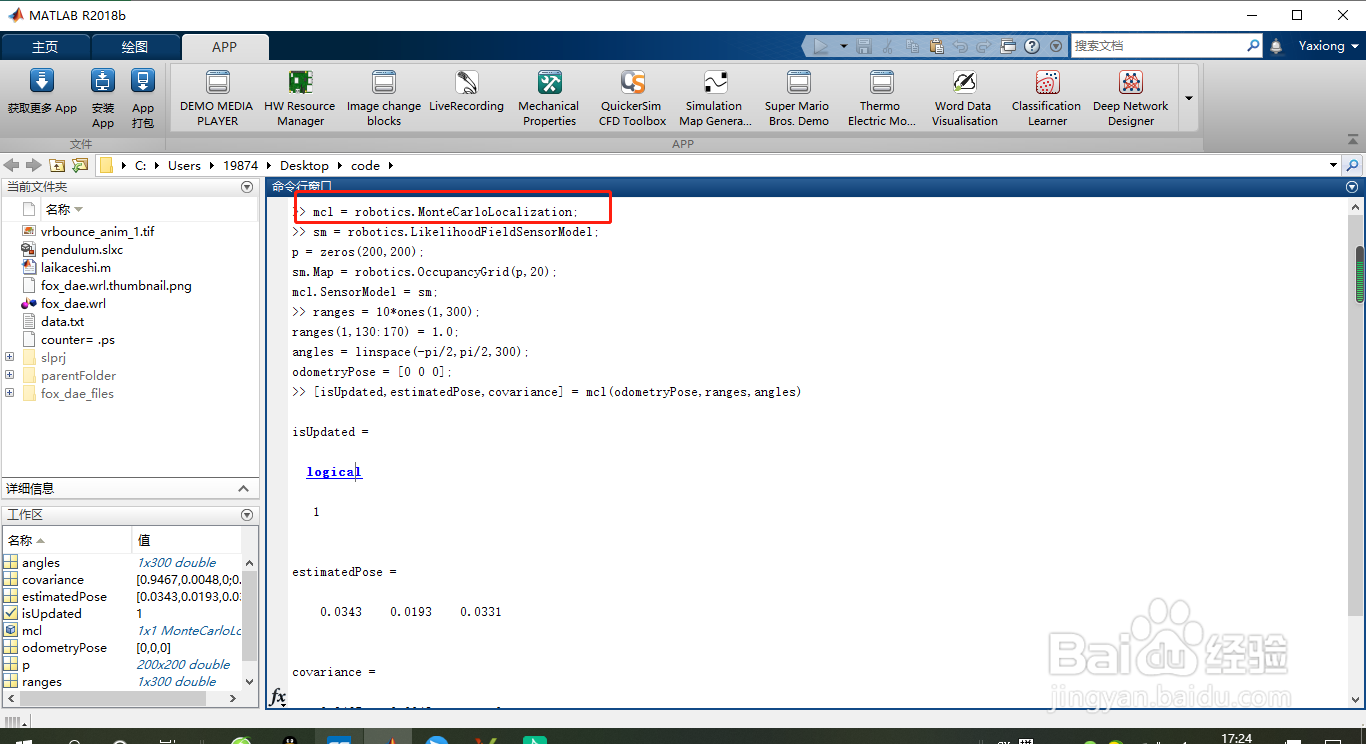1366x744 pixels.
Task: Sort files by the 名称 column header
Action: coord(64,209)
